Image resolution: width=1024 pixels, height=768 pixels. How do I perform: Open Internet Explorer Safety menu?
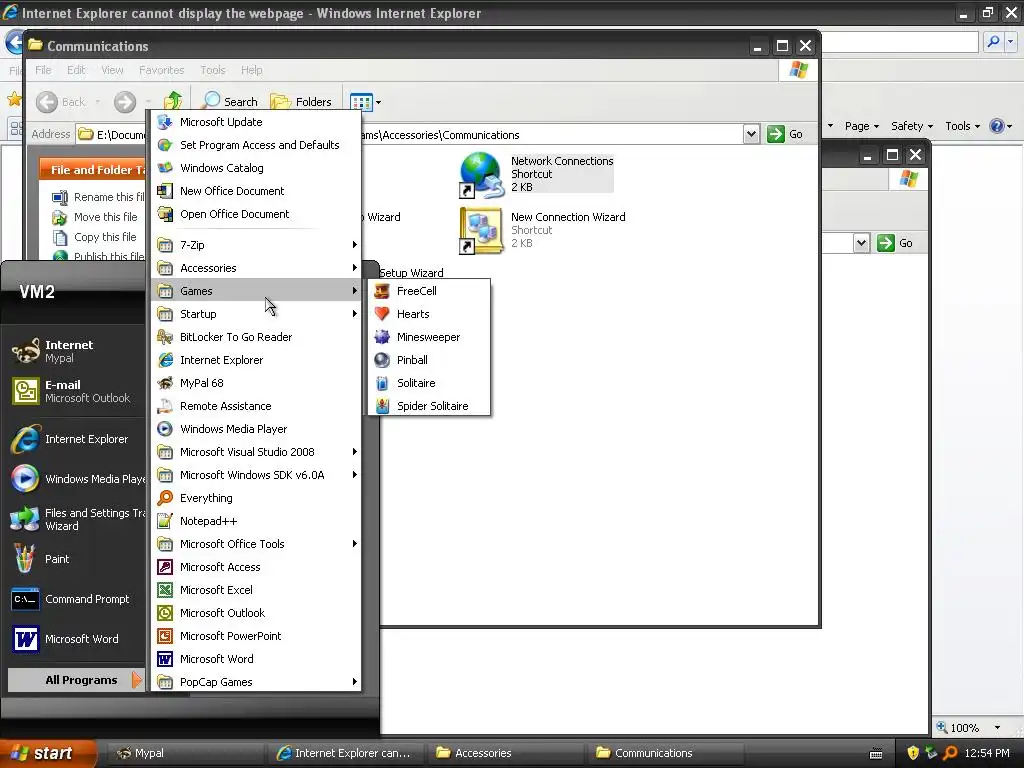tap(912, 126)
